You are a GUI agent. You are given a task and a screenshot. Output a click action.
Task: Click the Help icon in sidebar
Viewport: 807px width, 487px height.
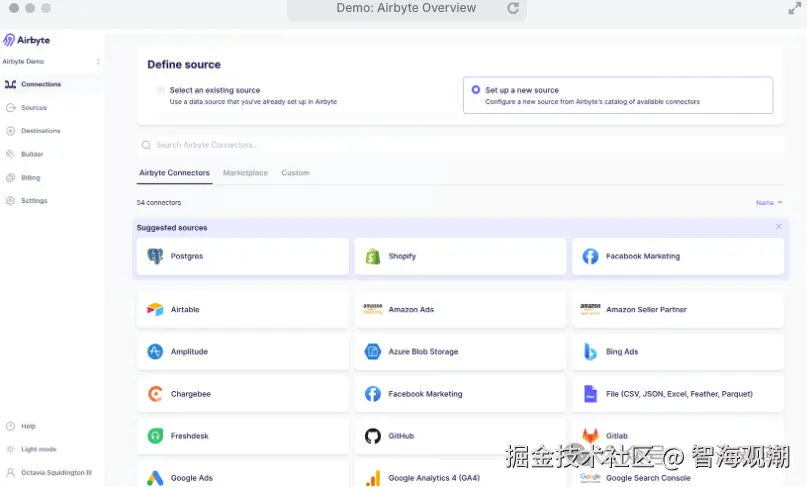tap(10, 426)
